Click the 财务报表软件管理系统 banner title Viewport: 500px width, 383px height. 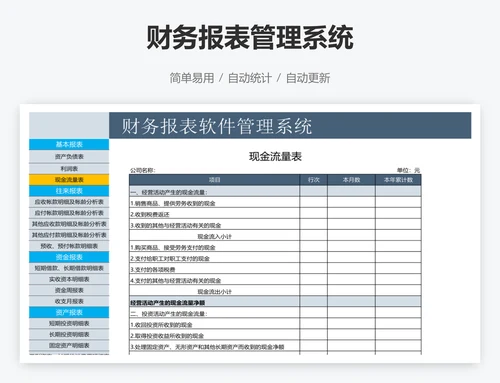(x=216, y=126)
